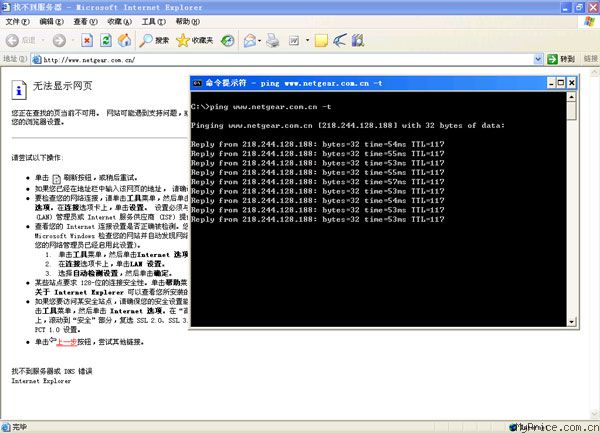Click the Print icon in toolbar
The width and height of the screenshot is (600, 433).
(272, 40)
